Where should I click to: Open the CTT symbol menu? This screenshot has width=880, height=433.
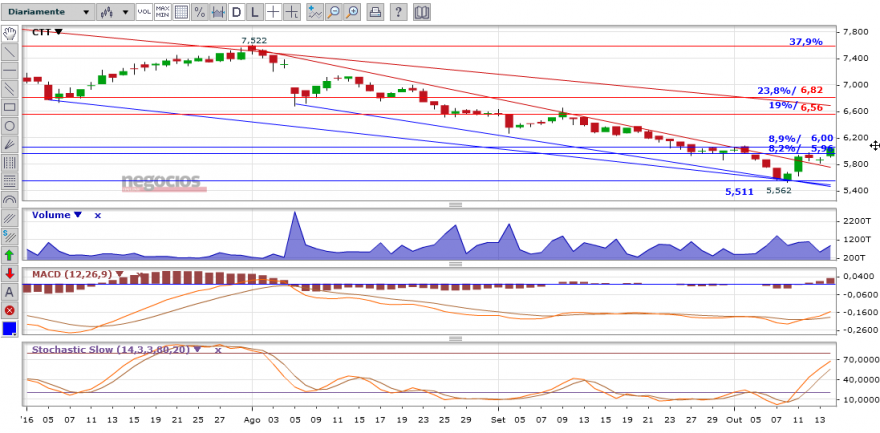click(x=47, y=33)
